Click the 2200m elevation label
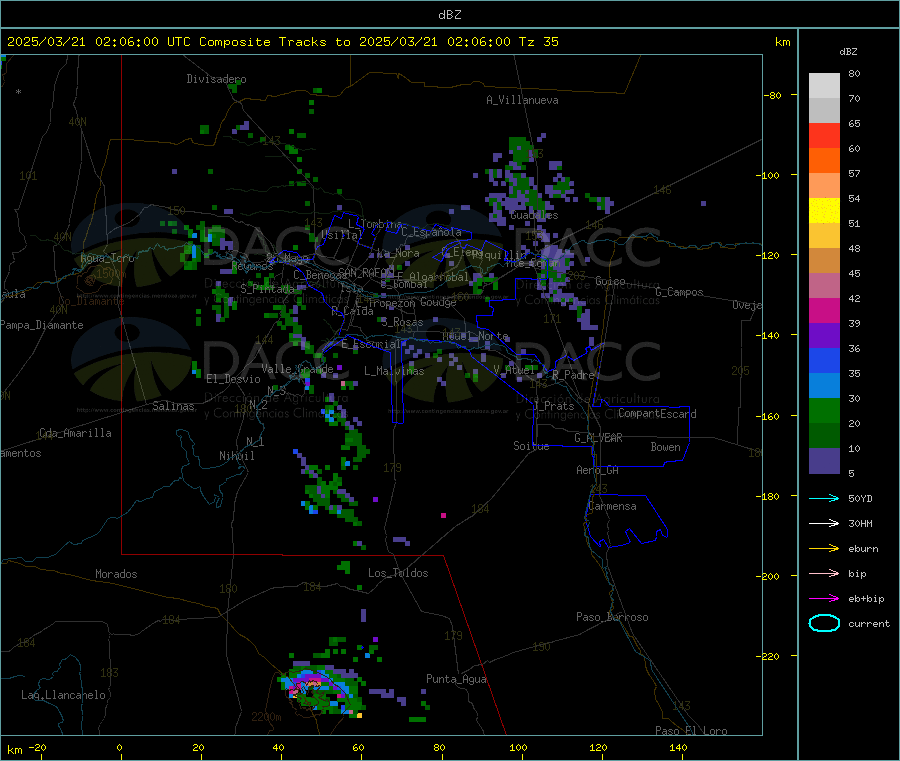The width and height of the screenshot is (900, 761). pyautogui.click(x=266, y=717)
